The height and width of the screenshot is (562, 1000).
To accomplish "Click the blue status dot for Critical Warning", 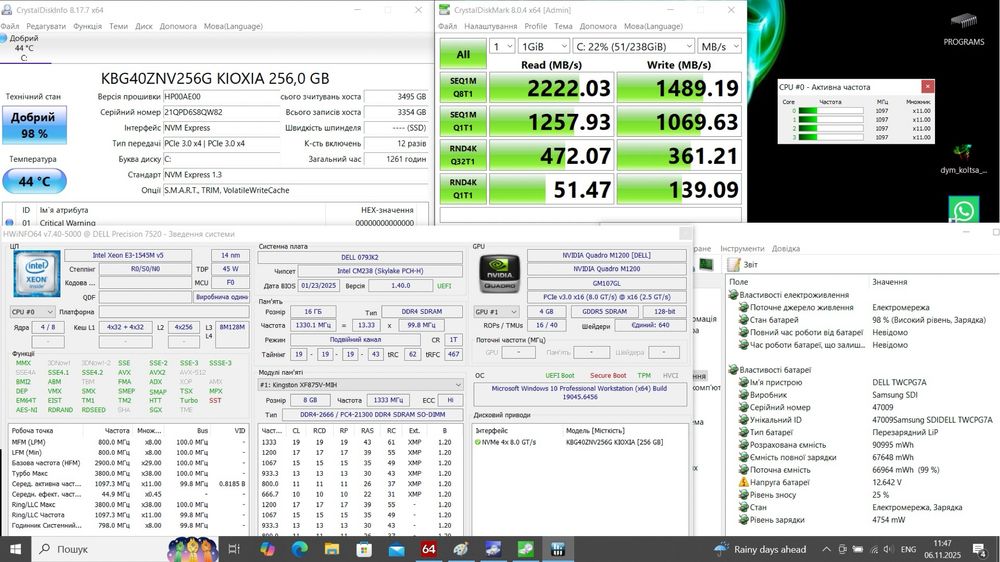I will (9, 223).
